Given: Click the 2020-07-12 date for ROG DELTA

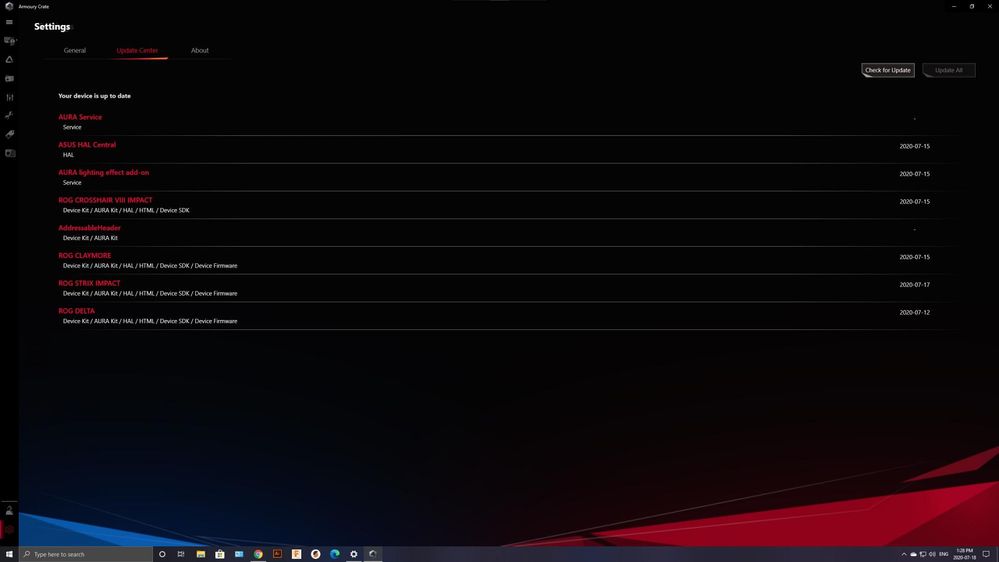Looking at the screenshot, I should [x=914, y=313].
